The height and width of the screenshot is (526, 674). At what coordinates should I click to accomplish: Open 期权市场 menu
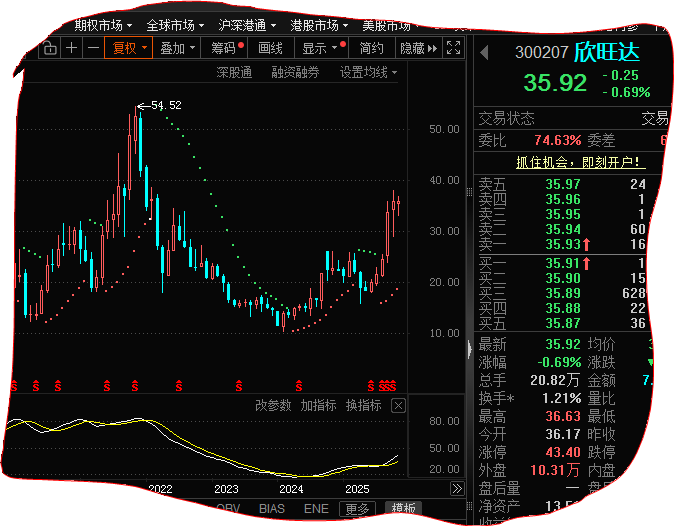[x=103, y=25]
